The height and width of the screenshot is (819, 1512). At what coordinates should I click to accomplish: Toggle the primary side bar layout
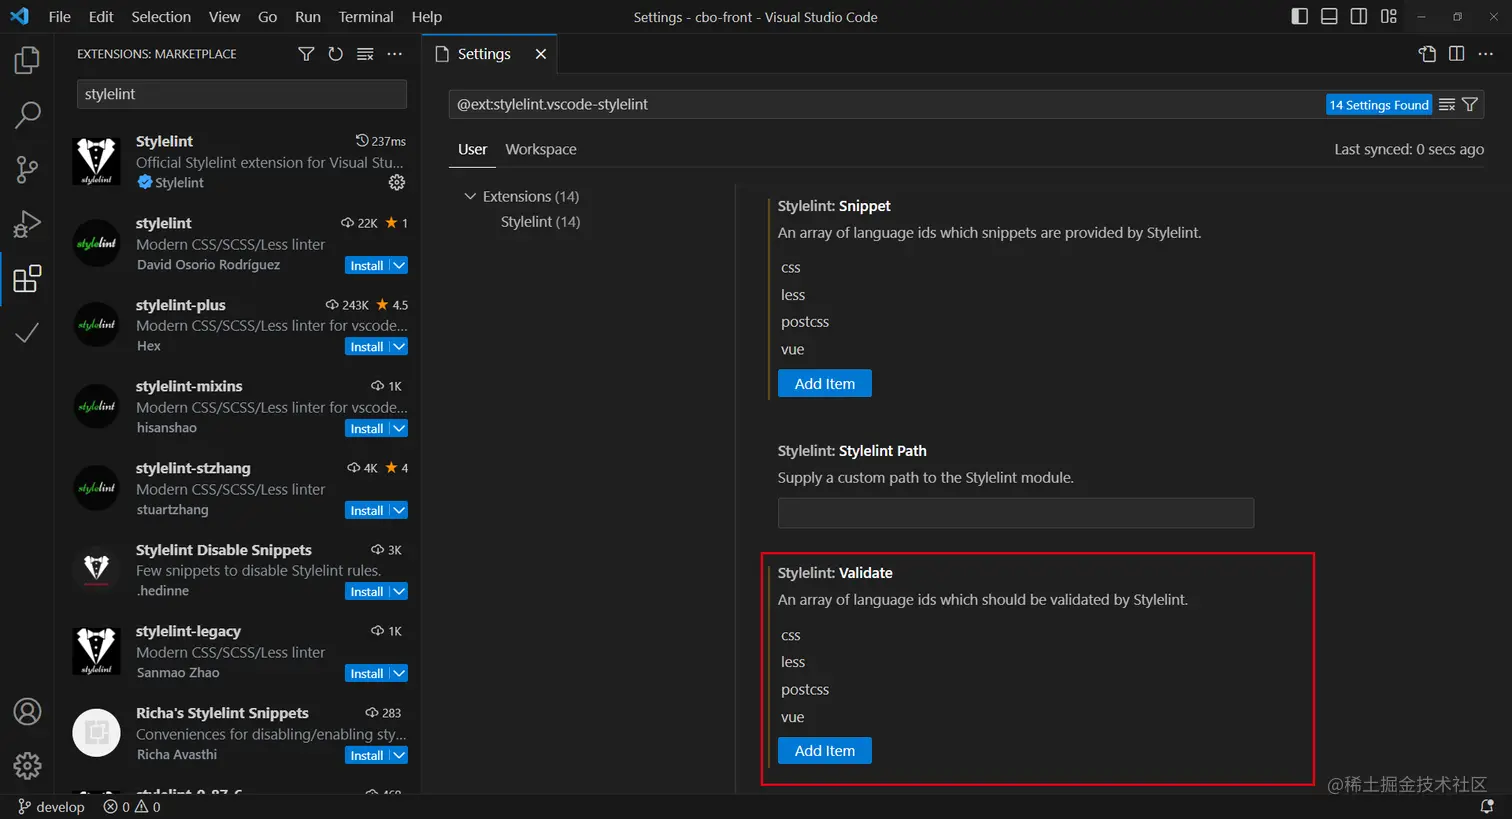(x=1299, y=17)
